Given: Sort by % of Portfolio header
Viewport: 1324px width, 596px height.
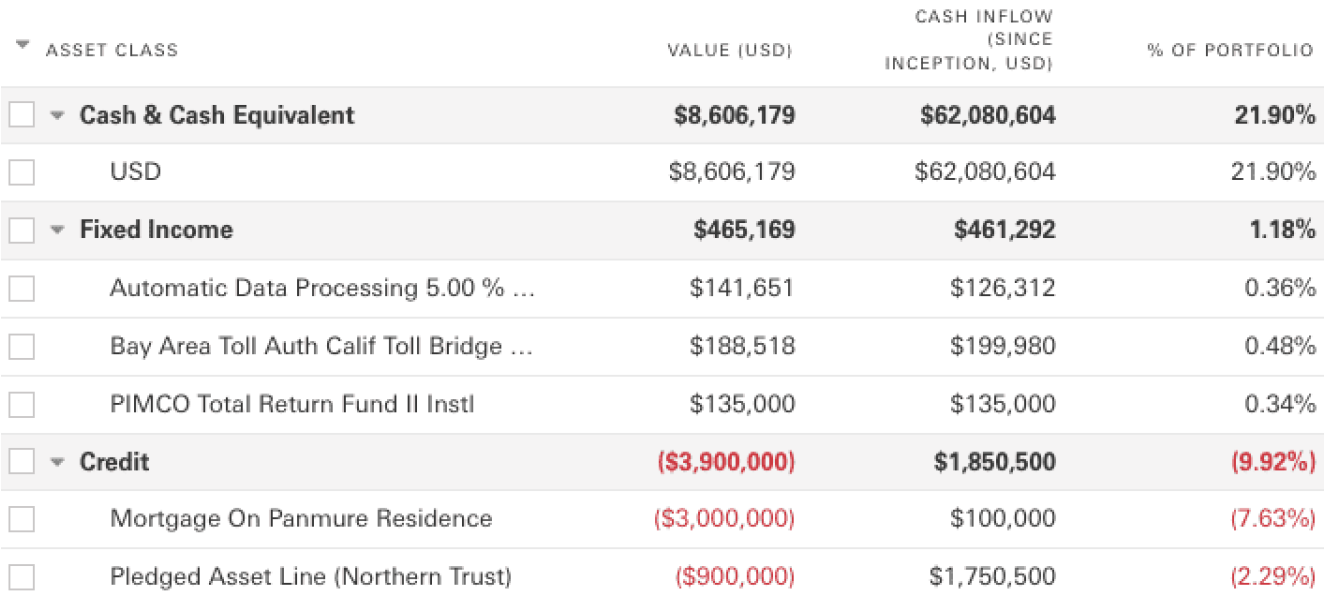Looking at the screenshot, I should (1230, 50).
